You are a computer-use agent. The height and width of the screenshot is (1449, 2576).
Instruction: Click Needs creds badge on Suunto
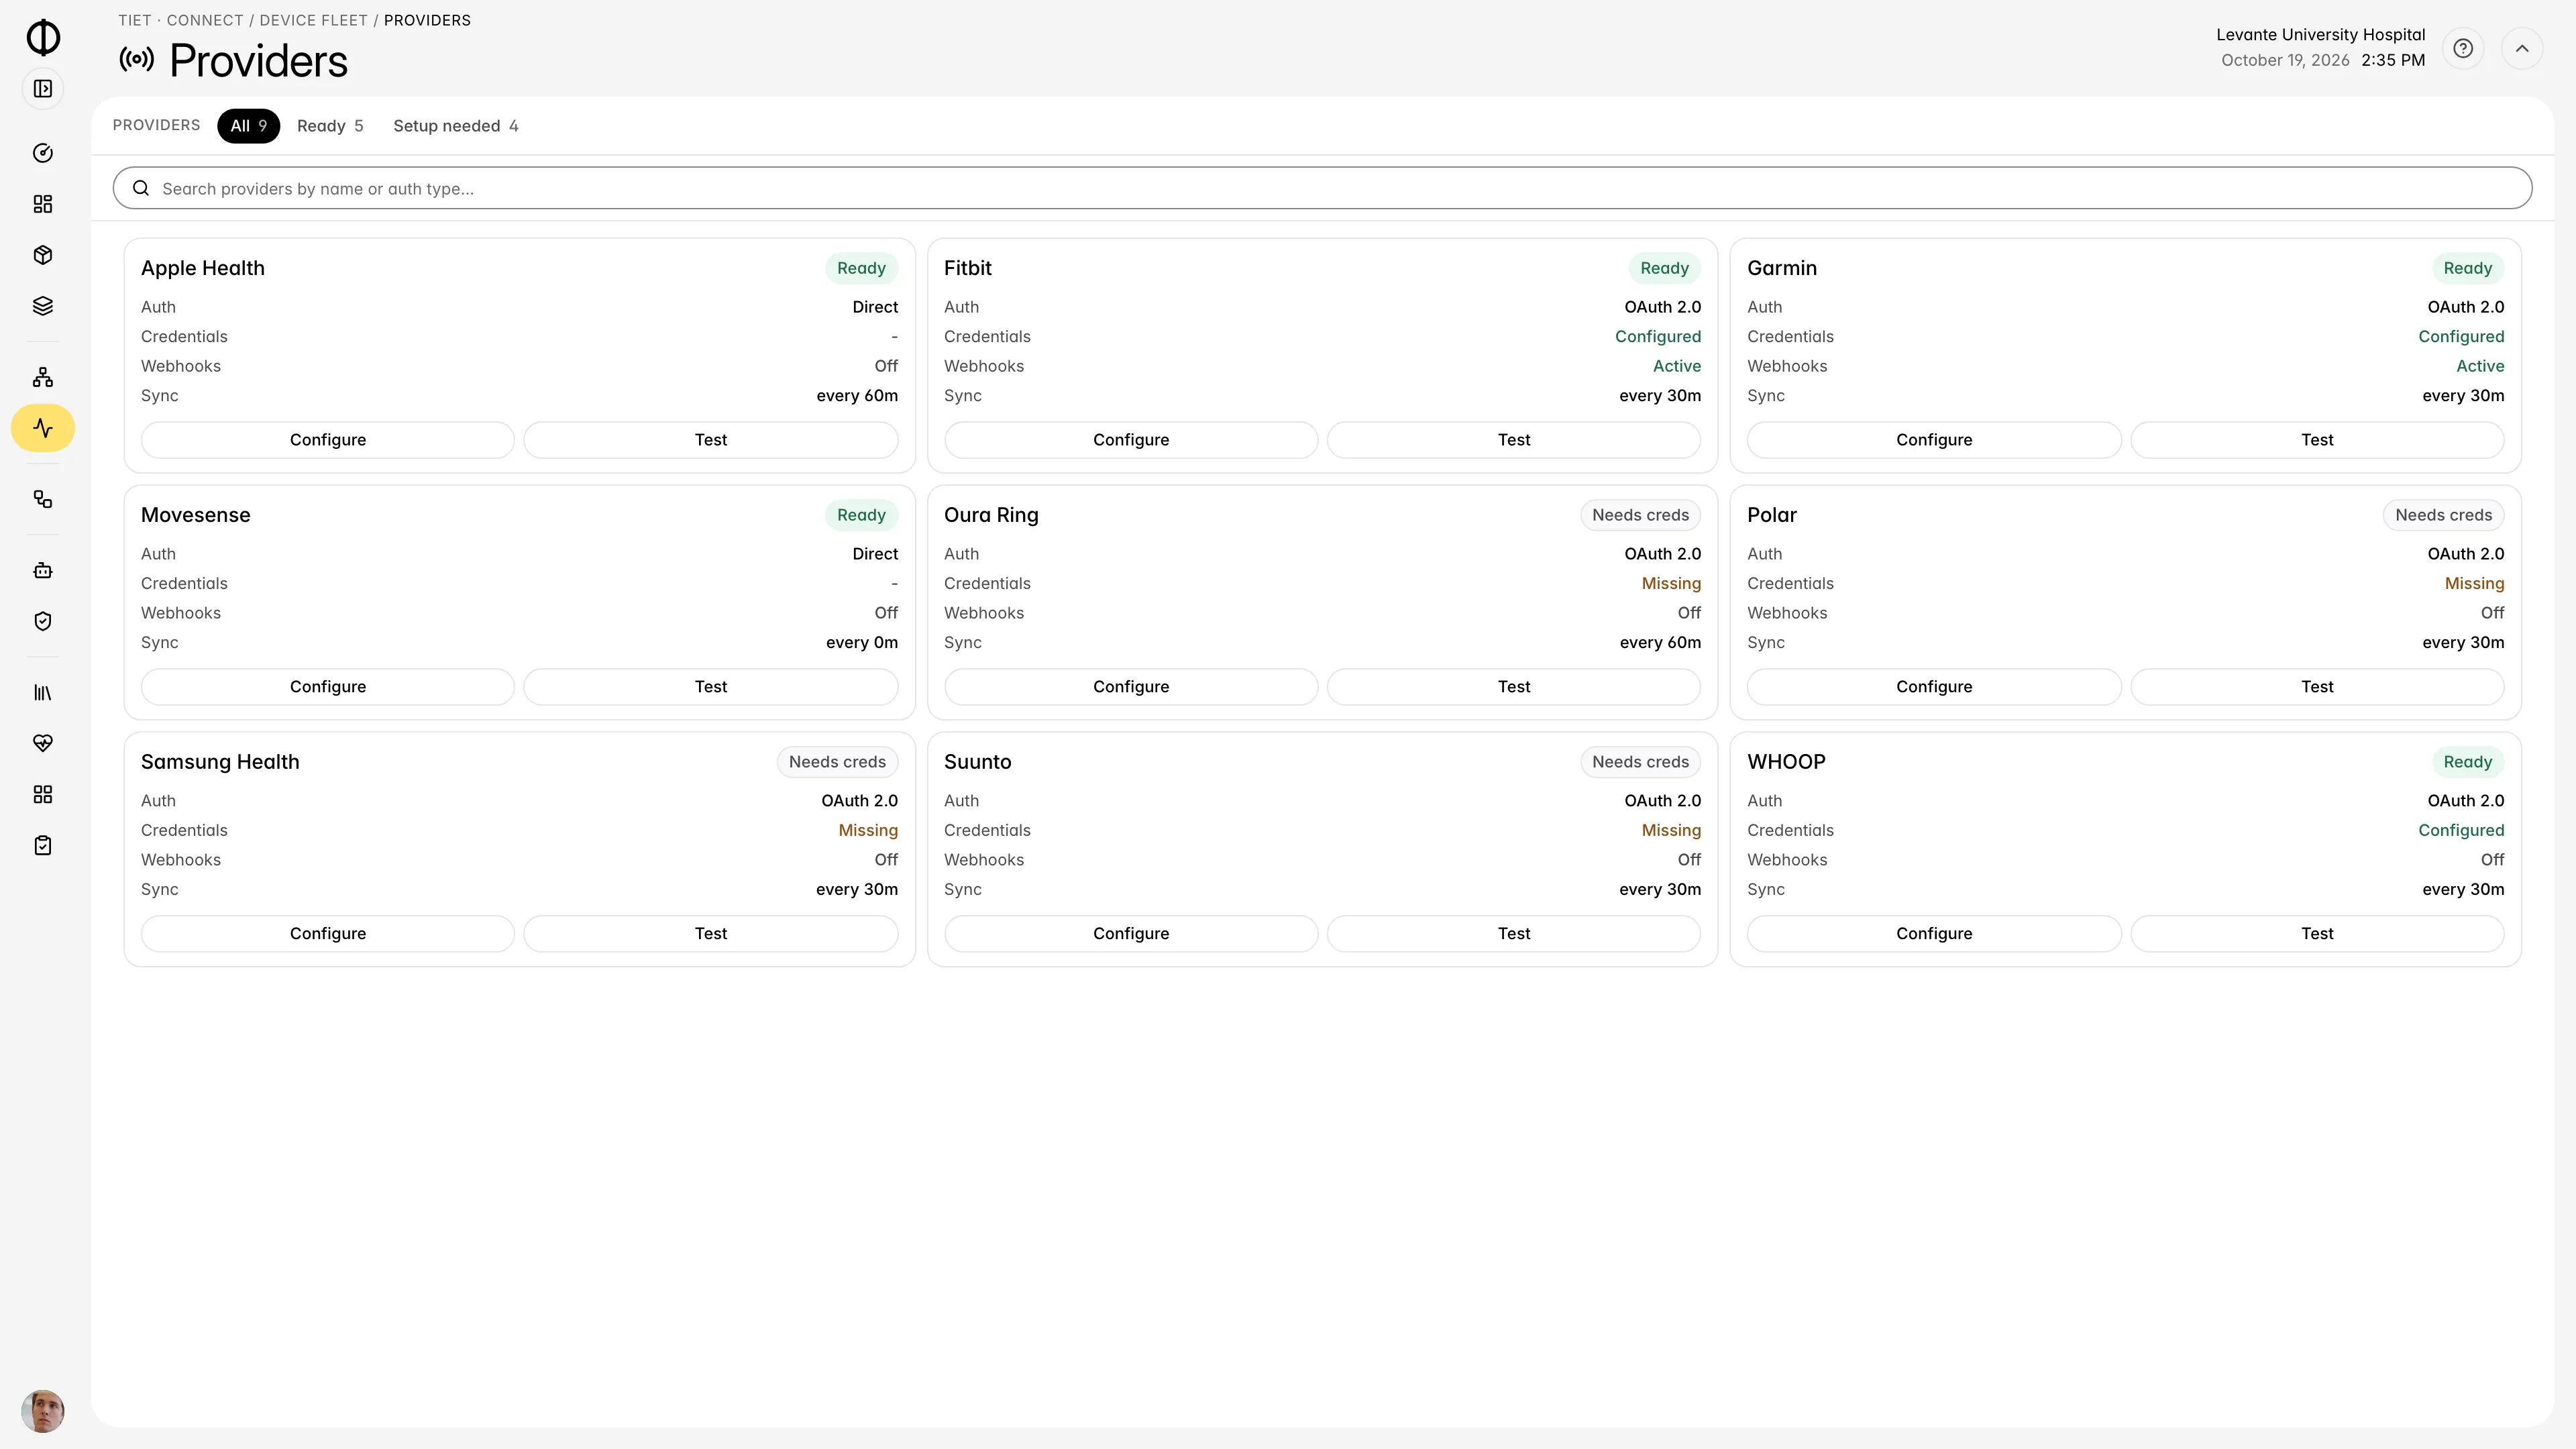tap(1640, 762)
